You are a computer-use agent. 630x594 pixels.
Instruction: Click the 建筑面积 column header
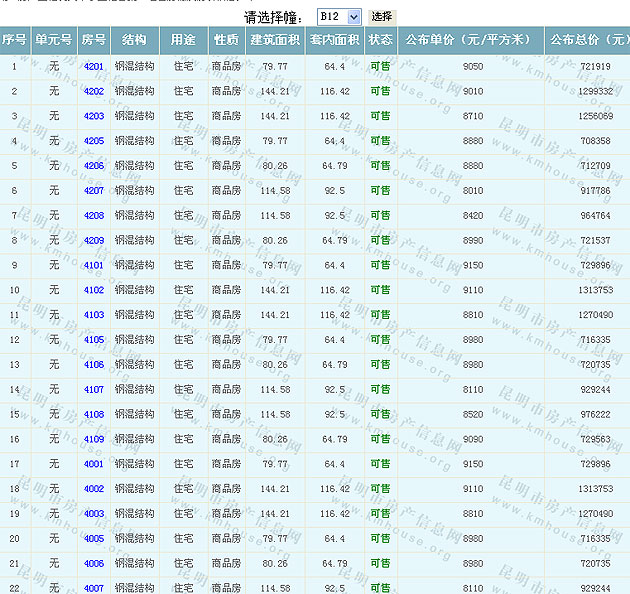275,41
